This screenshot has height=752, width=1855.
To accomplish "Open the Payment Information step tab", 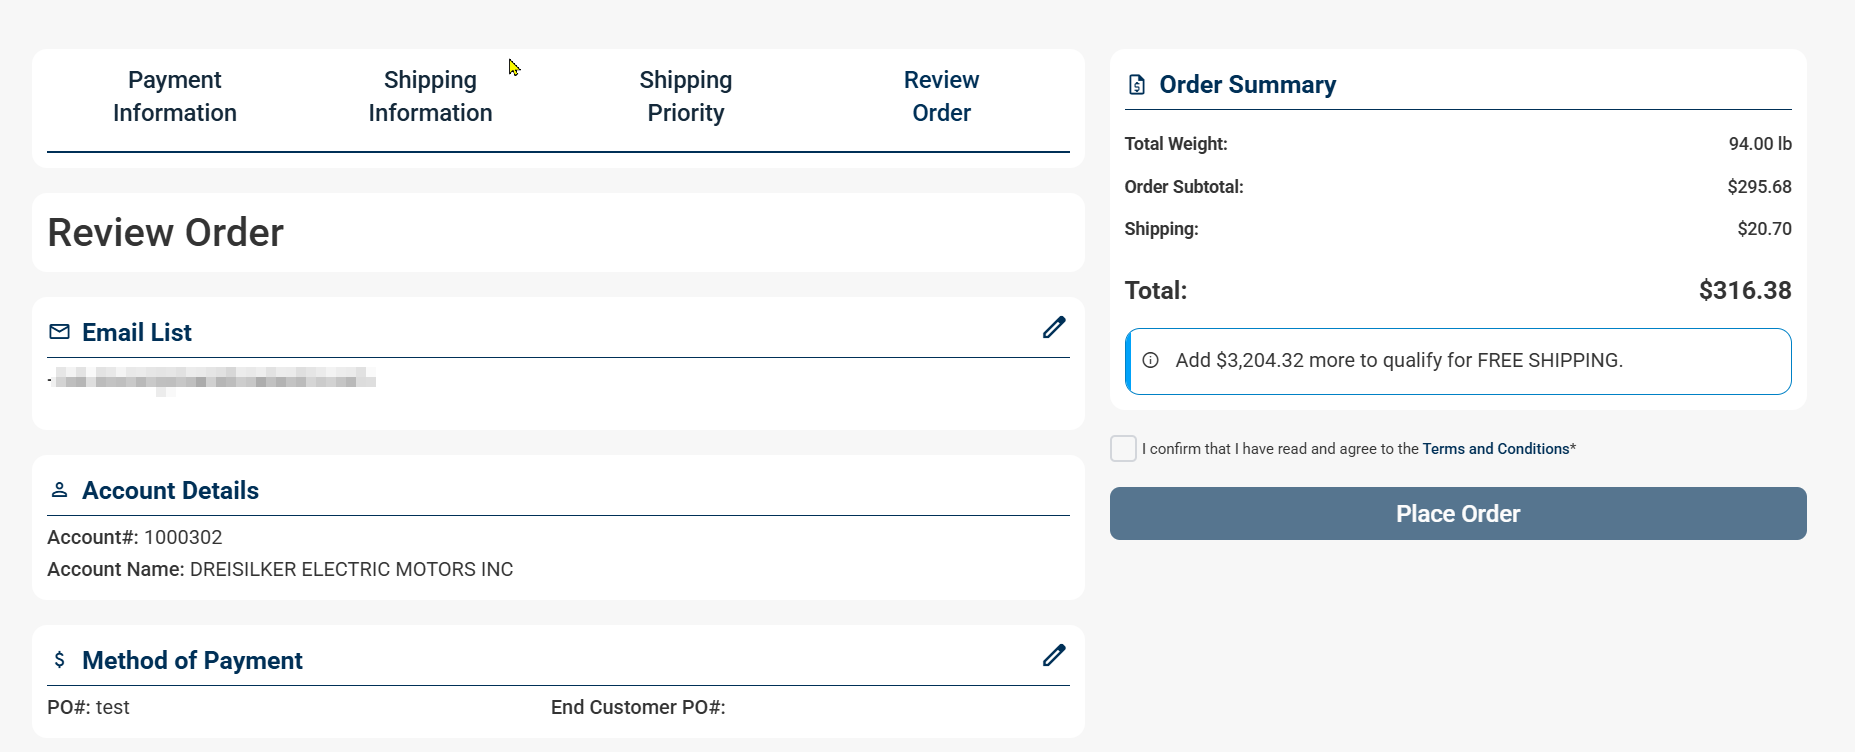I will (x=175, y=96).
